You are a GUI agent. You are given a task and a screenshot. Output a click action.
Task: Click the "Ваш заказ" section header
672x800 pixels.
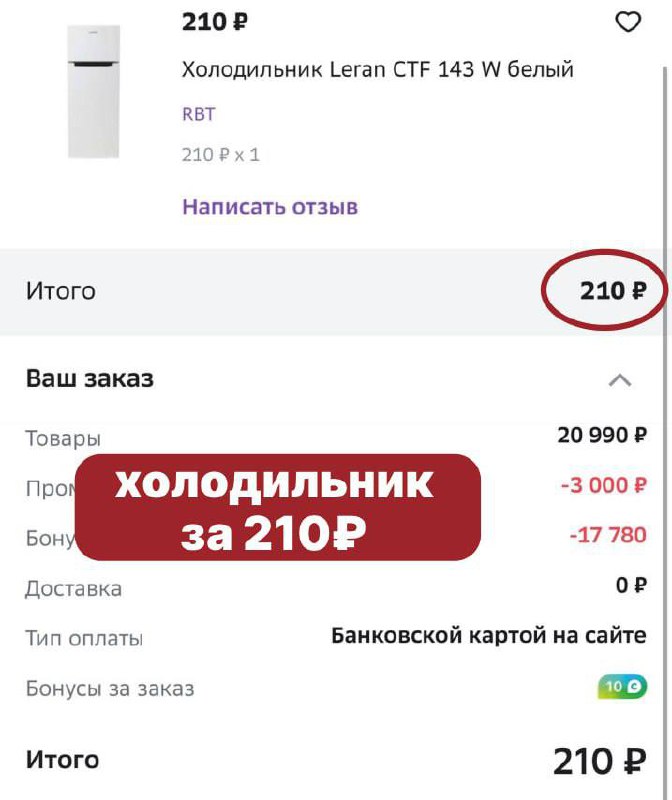click(90, 379)
